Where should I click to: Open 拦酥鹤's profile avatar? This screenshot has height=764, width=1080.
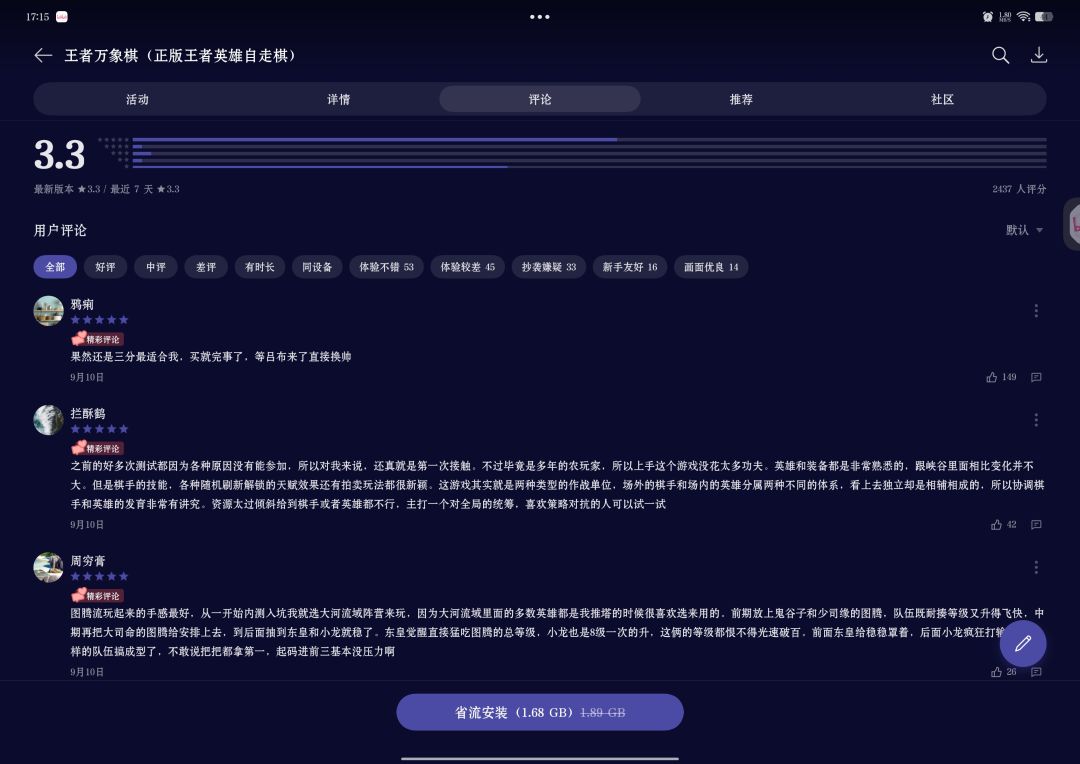48,420
